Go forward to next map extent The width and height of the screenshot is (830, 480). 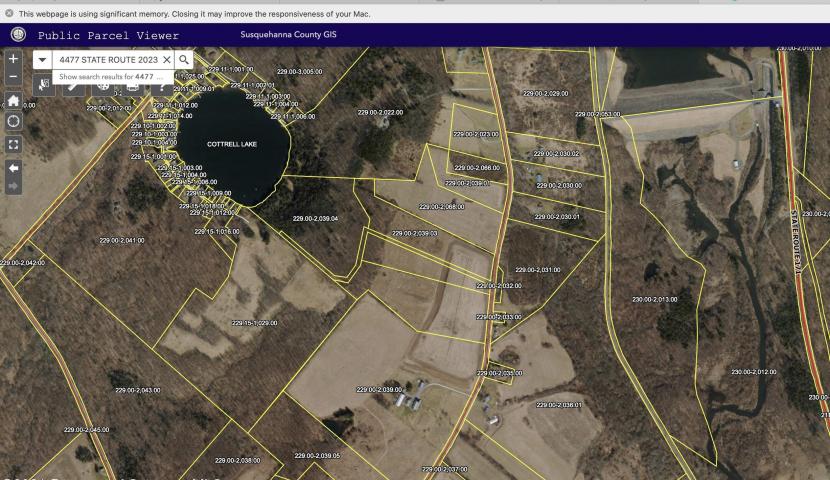[x=13, y=186]
